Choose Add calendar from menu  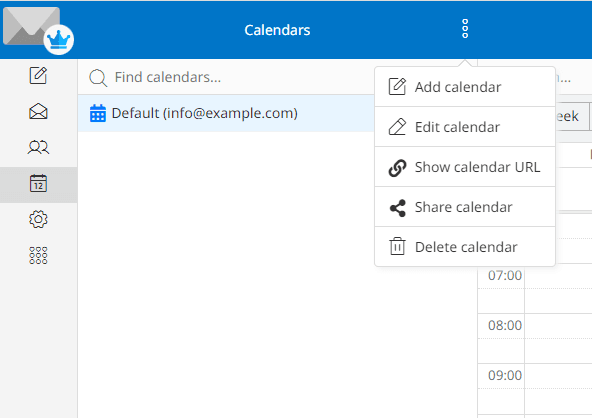coord(465,87)
